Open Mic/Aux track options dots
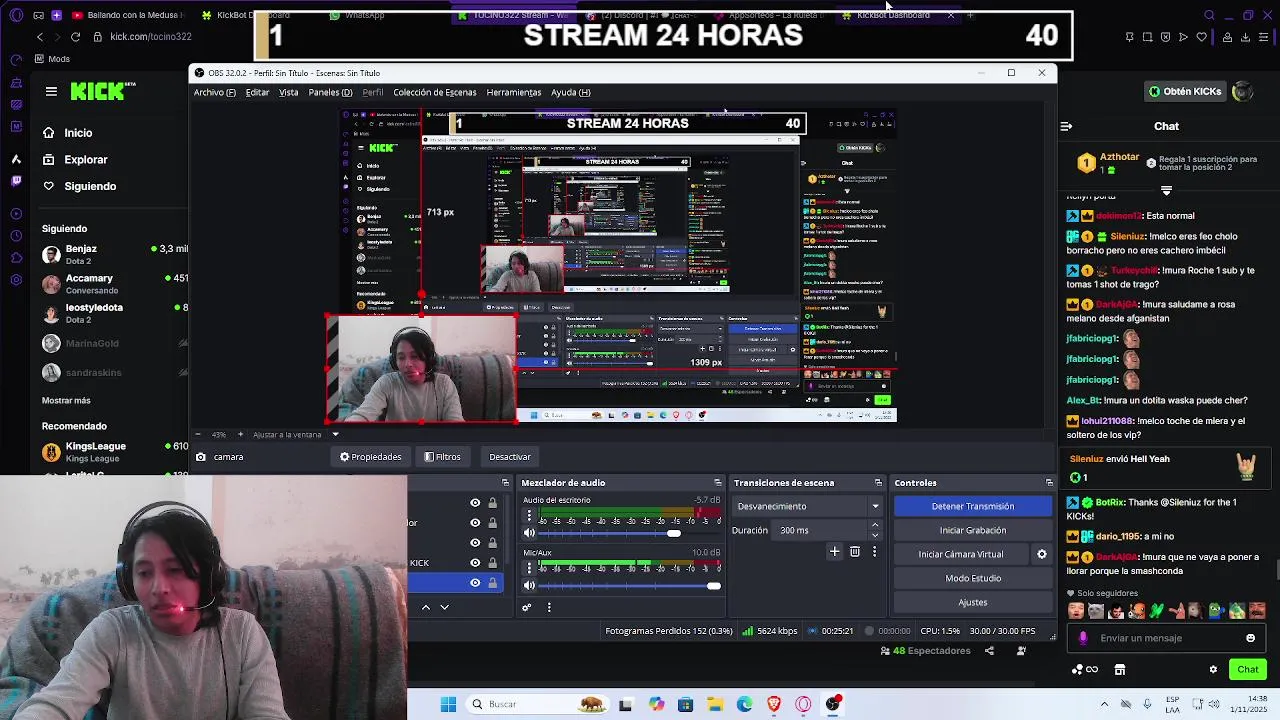1280x720 pixels. pos(529,568)
